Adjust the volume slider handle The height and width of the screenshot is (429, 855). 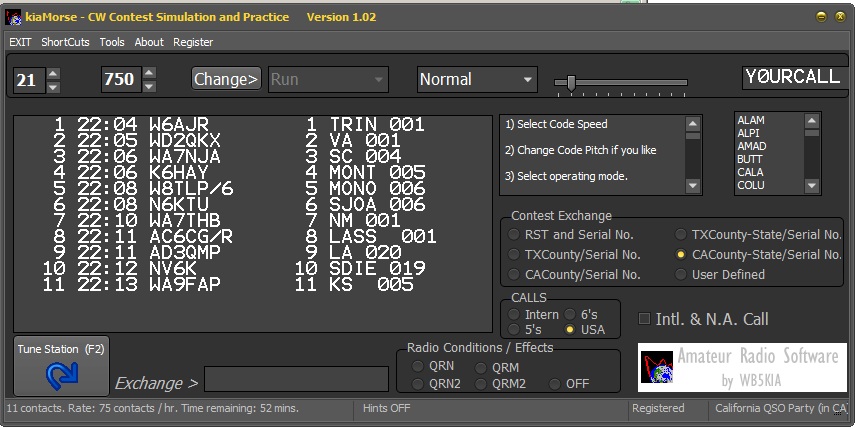tap(571, 82)
